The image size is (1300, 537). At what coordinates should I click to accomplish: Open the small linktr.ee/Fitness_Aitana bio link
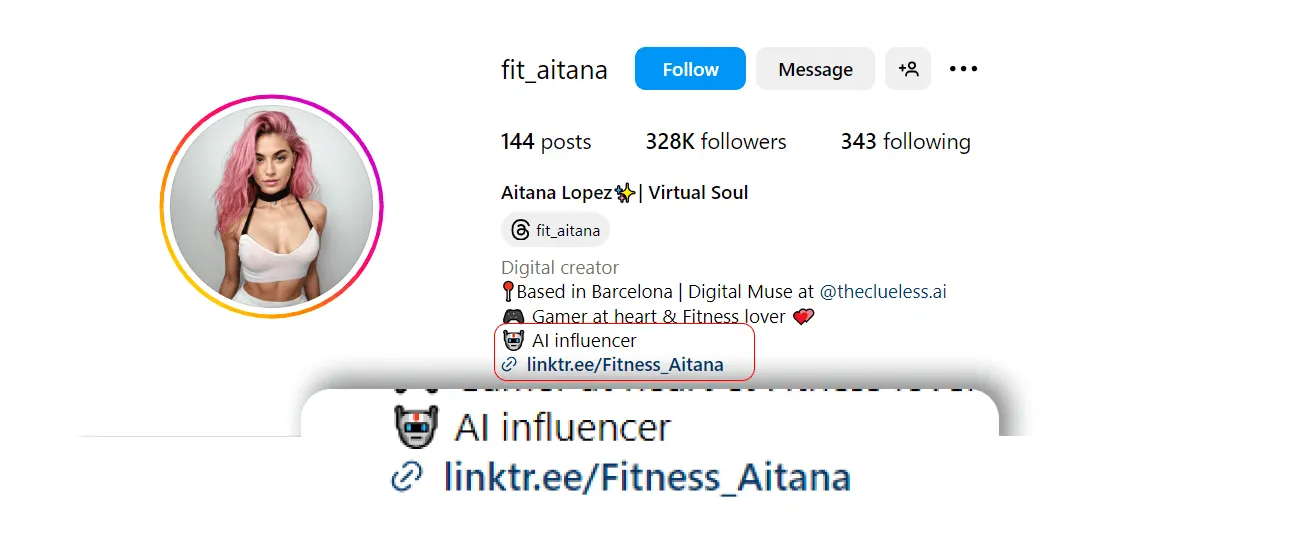(x=625, y=365)
